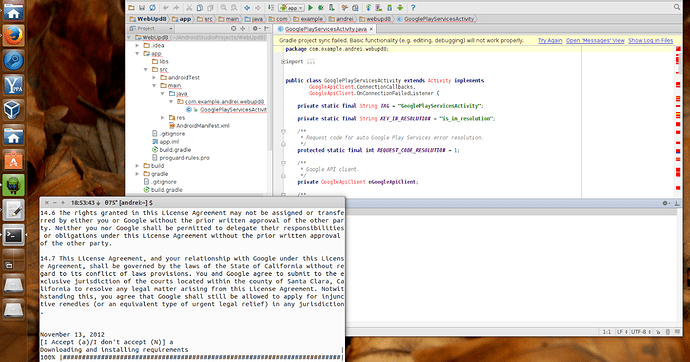The image size is (690, 362).
Task: Click the Sync Project with Gradle icon
Action: 368,8
